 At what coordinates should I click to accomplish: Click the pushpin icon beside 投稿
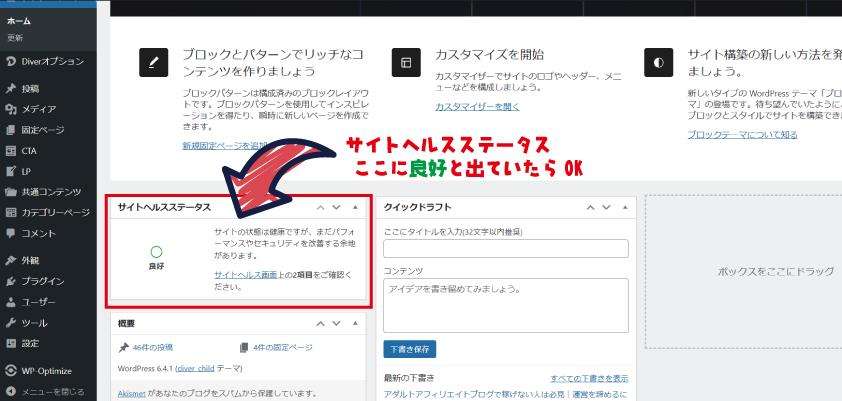pyautogui.click(x=10, y=88)
